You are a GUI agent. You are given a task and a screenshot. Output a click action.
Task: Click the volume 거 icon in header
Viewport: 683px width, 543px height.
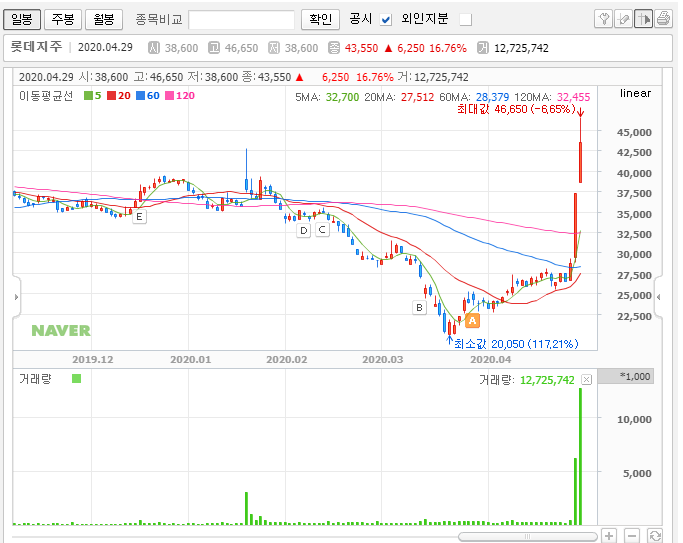(483, 48)
